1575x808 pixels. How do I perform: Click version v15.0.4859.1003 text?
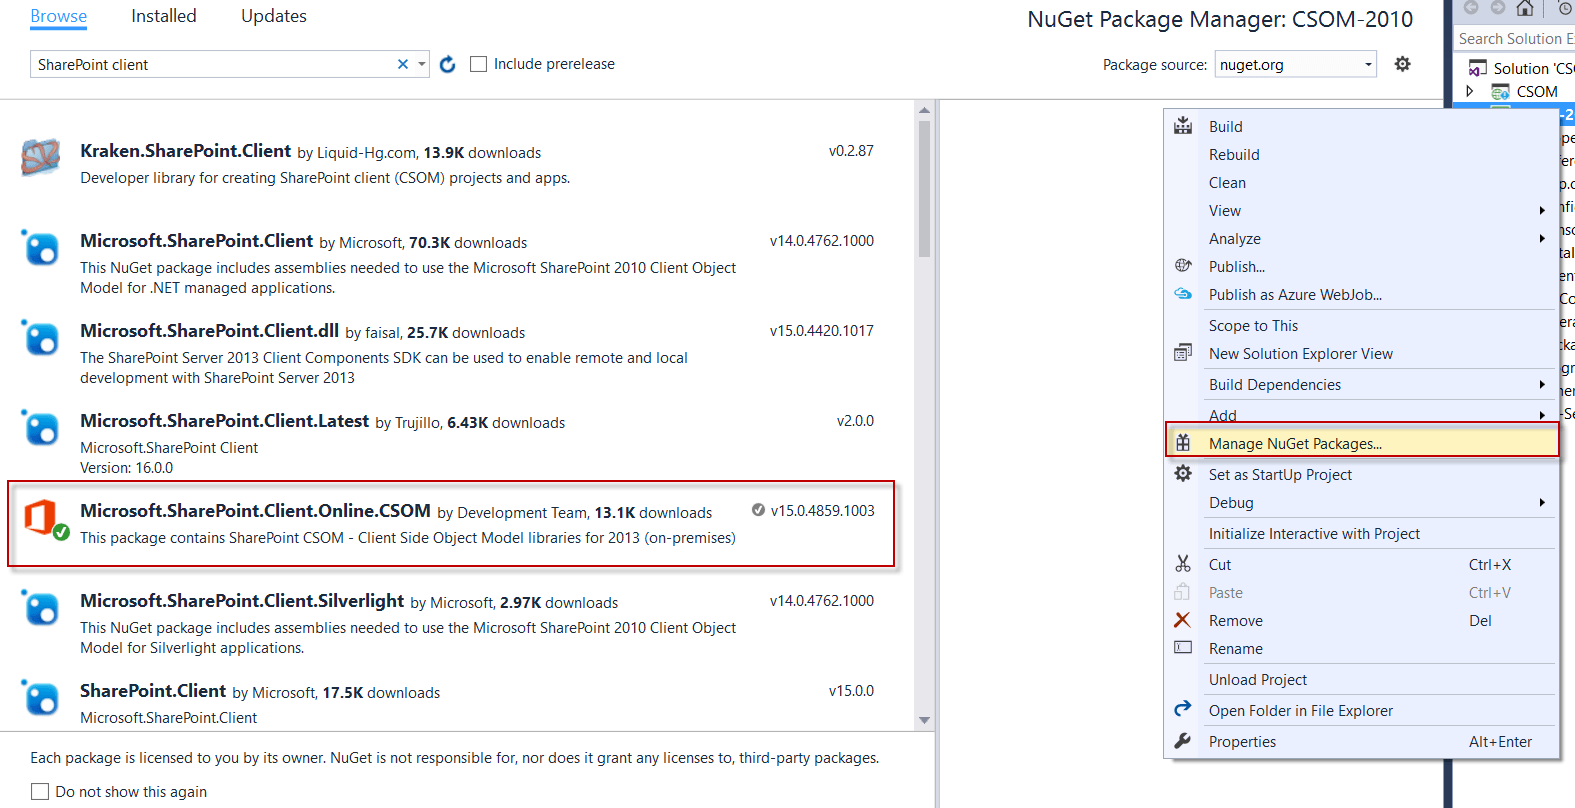pyautogui.click(x=822, y=510)
